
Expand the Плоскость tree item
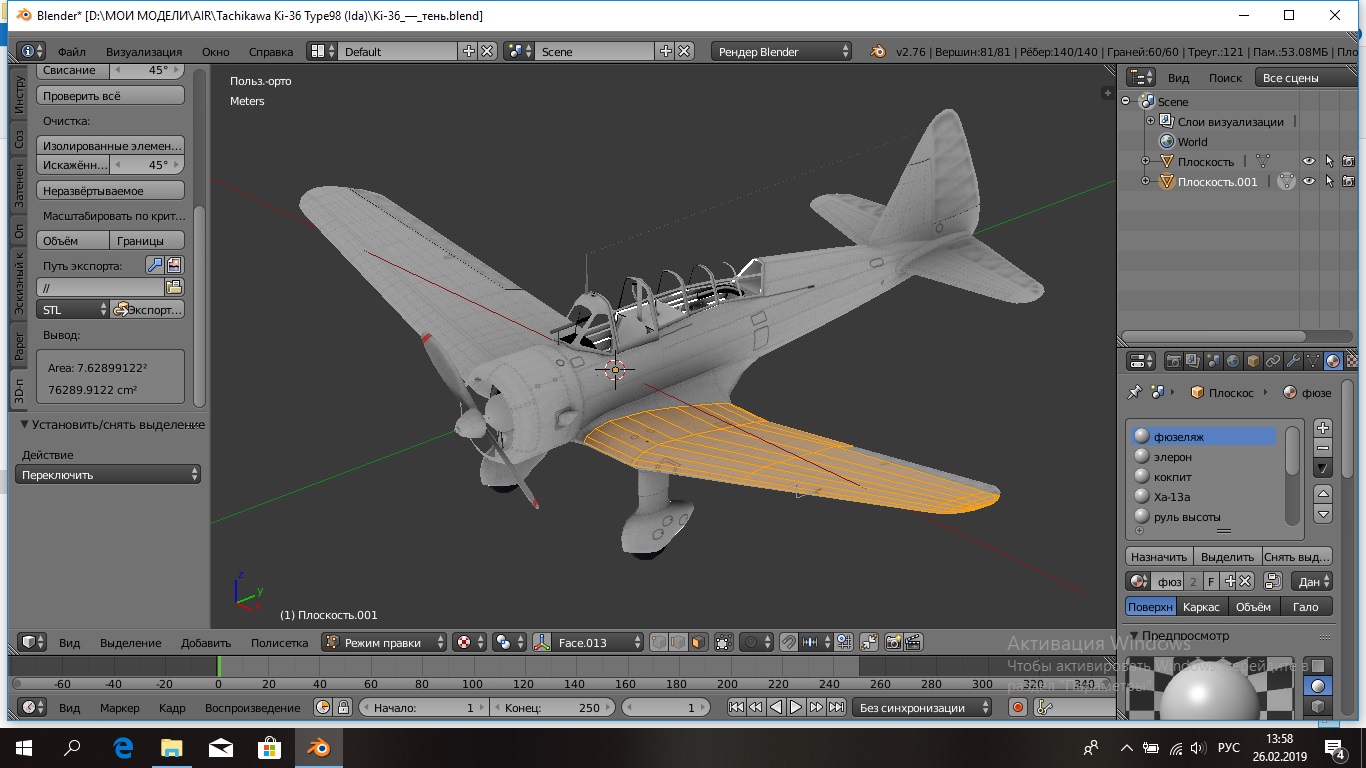[1145, 161]
